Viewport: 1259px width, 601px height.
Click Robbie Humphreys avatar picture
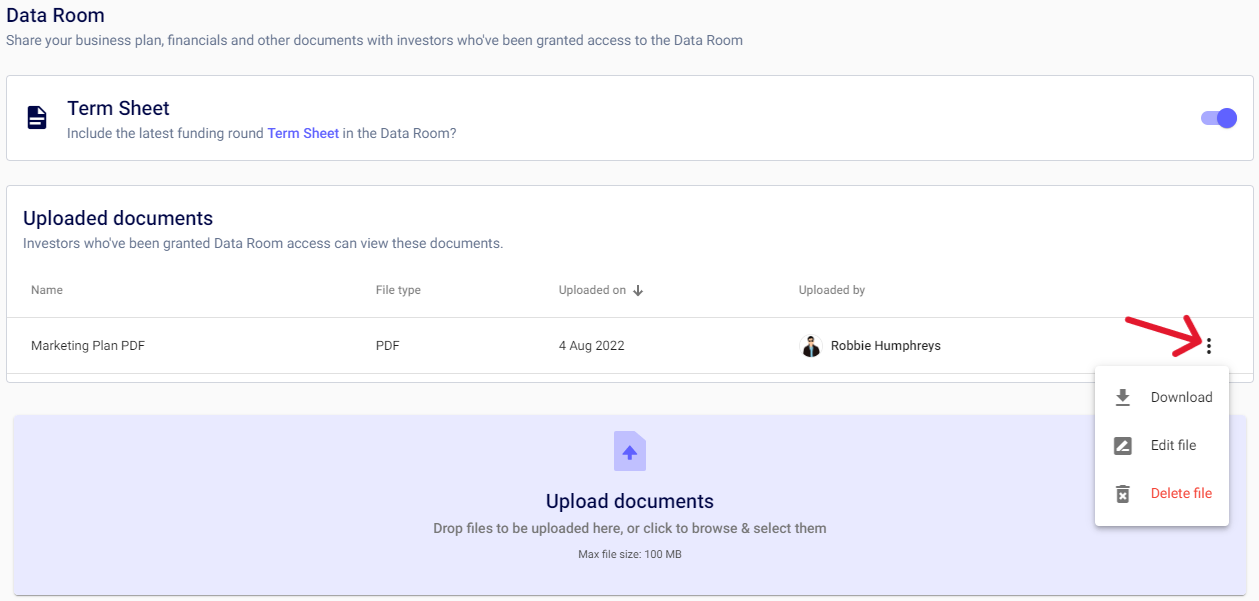pyautogui.click(x=811, y=346)
